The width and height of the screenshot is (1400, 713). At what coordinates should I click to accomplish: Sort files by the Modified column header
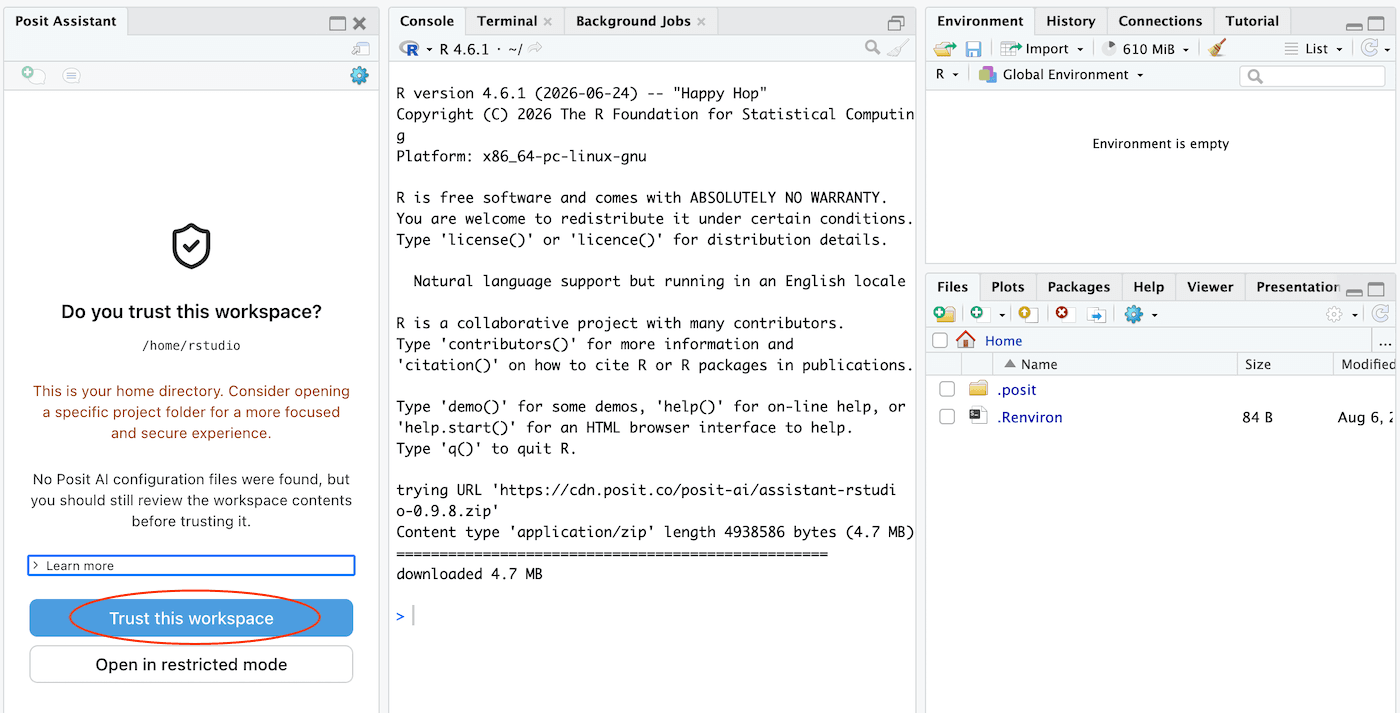coord(1367,364)
